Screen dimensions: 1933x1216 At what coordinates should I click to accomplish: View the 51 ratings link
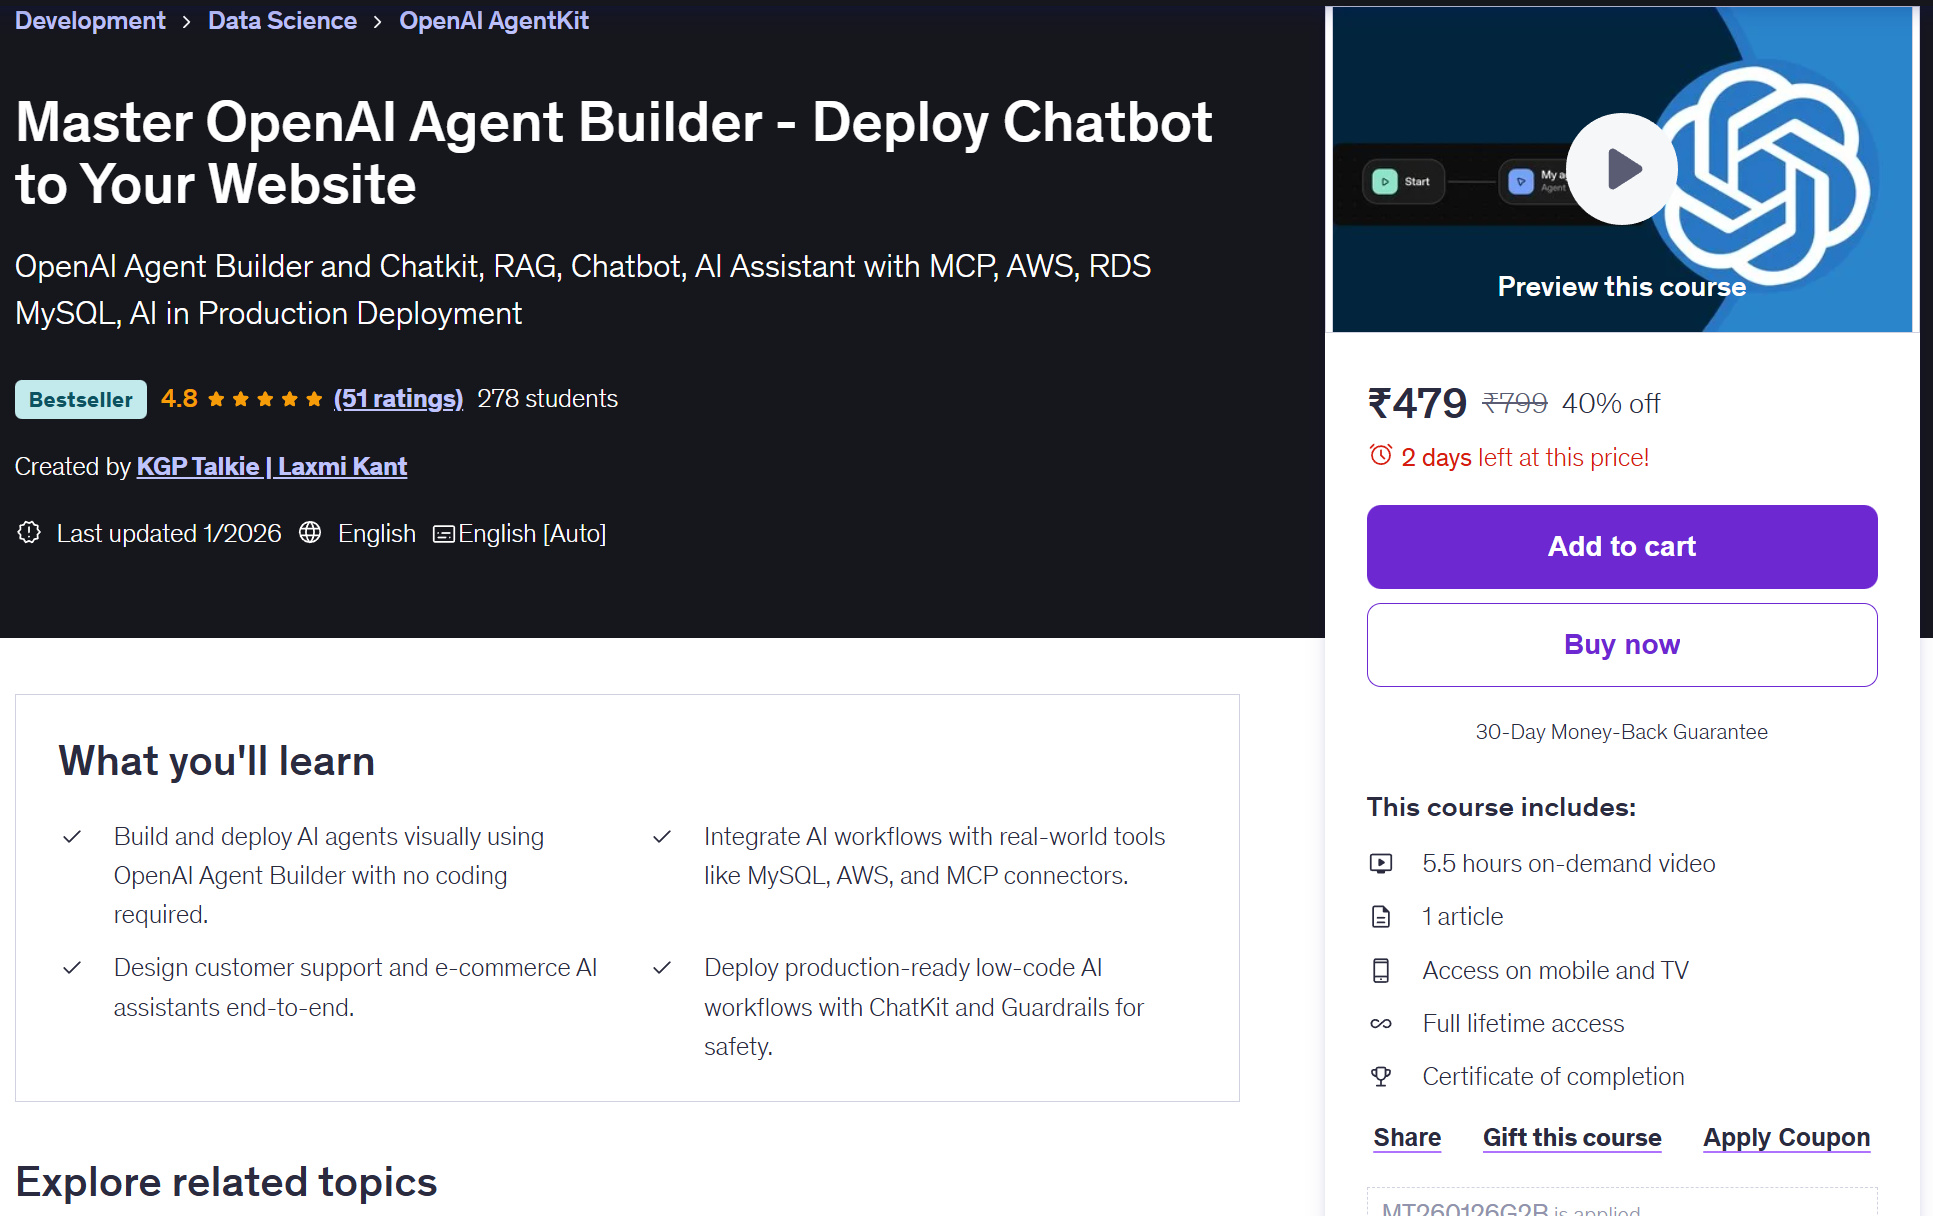coord(398,398)
